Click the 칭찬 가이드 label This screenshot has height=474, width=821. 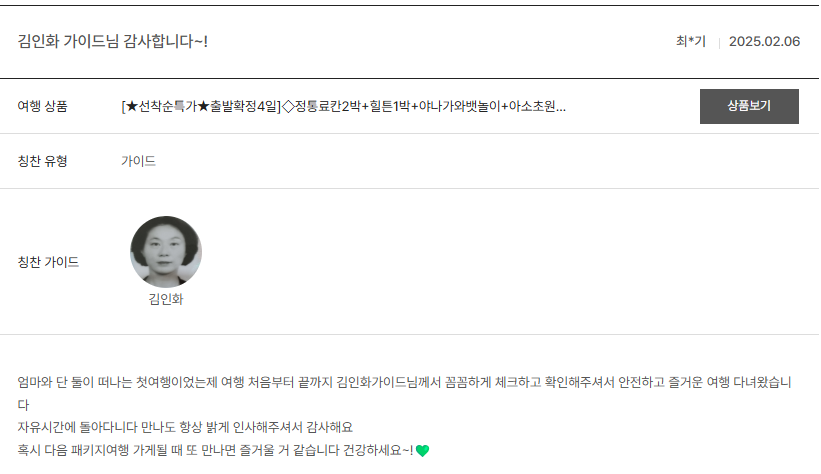tap(48, 262)
